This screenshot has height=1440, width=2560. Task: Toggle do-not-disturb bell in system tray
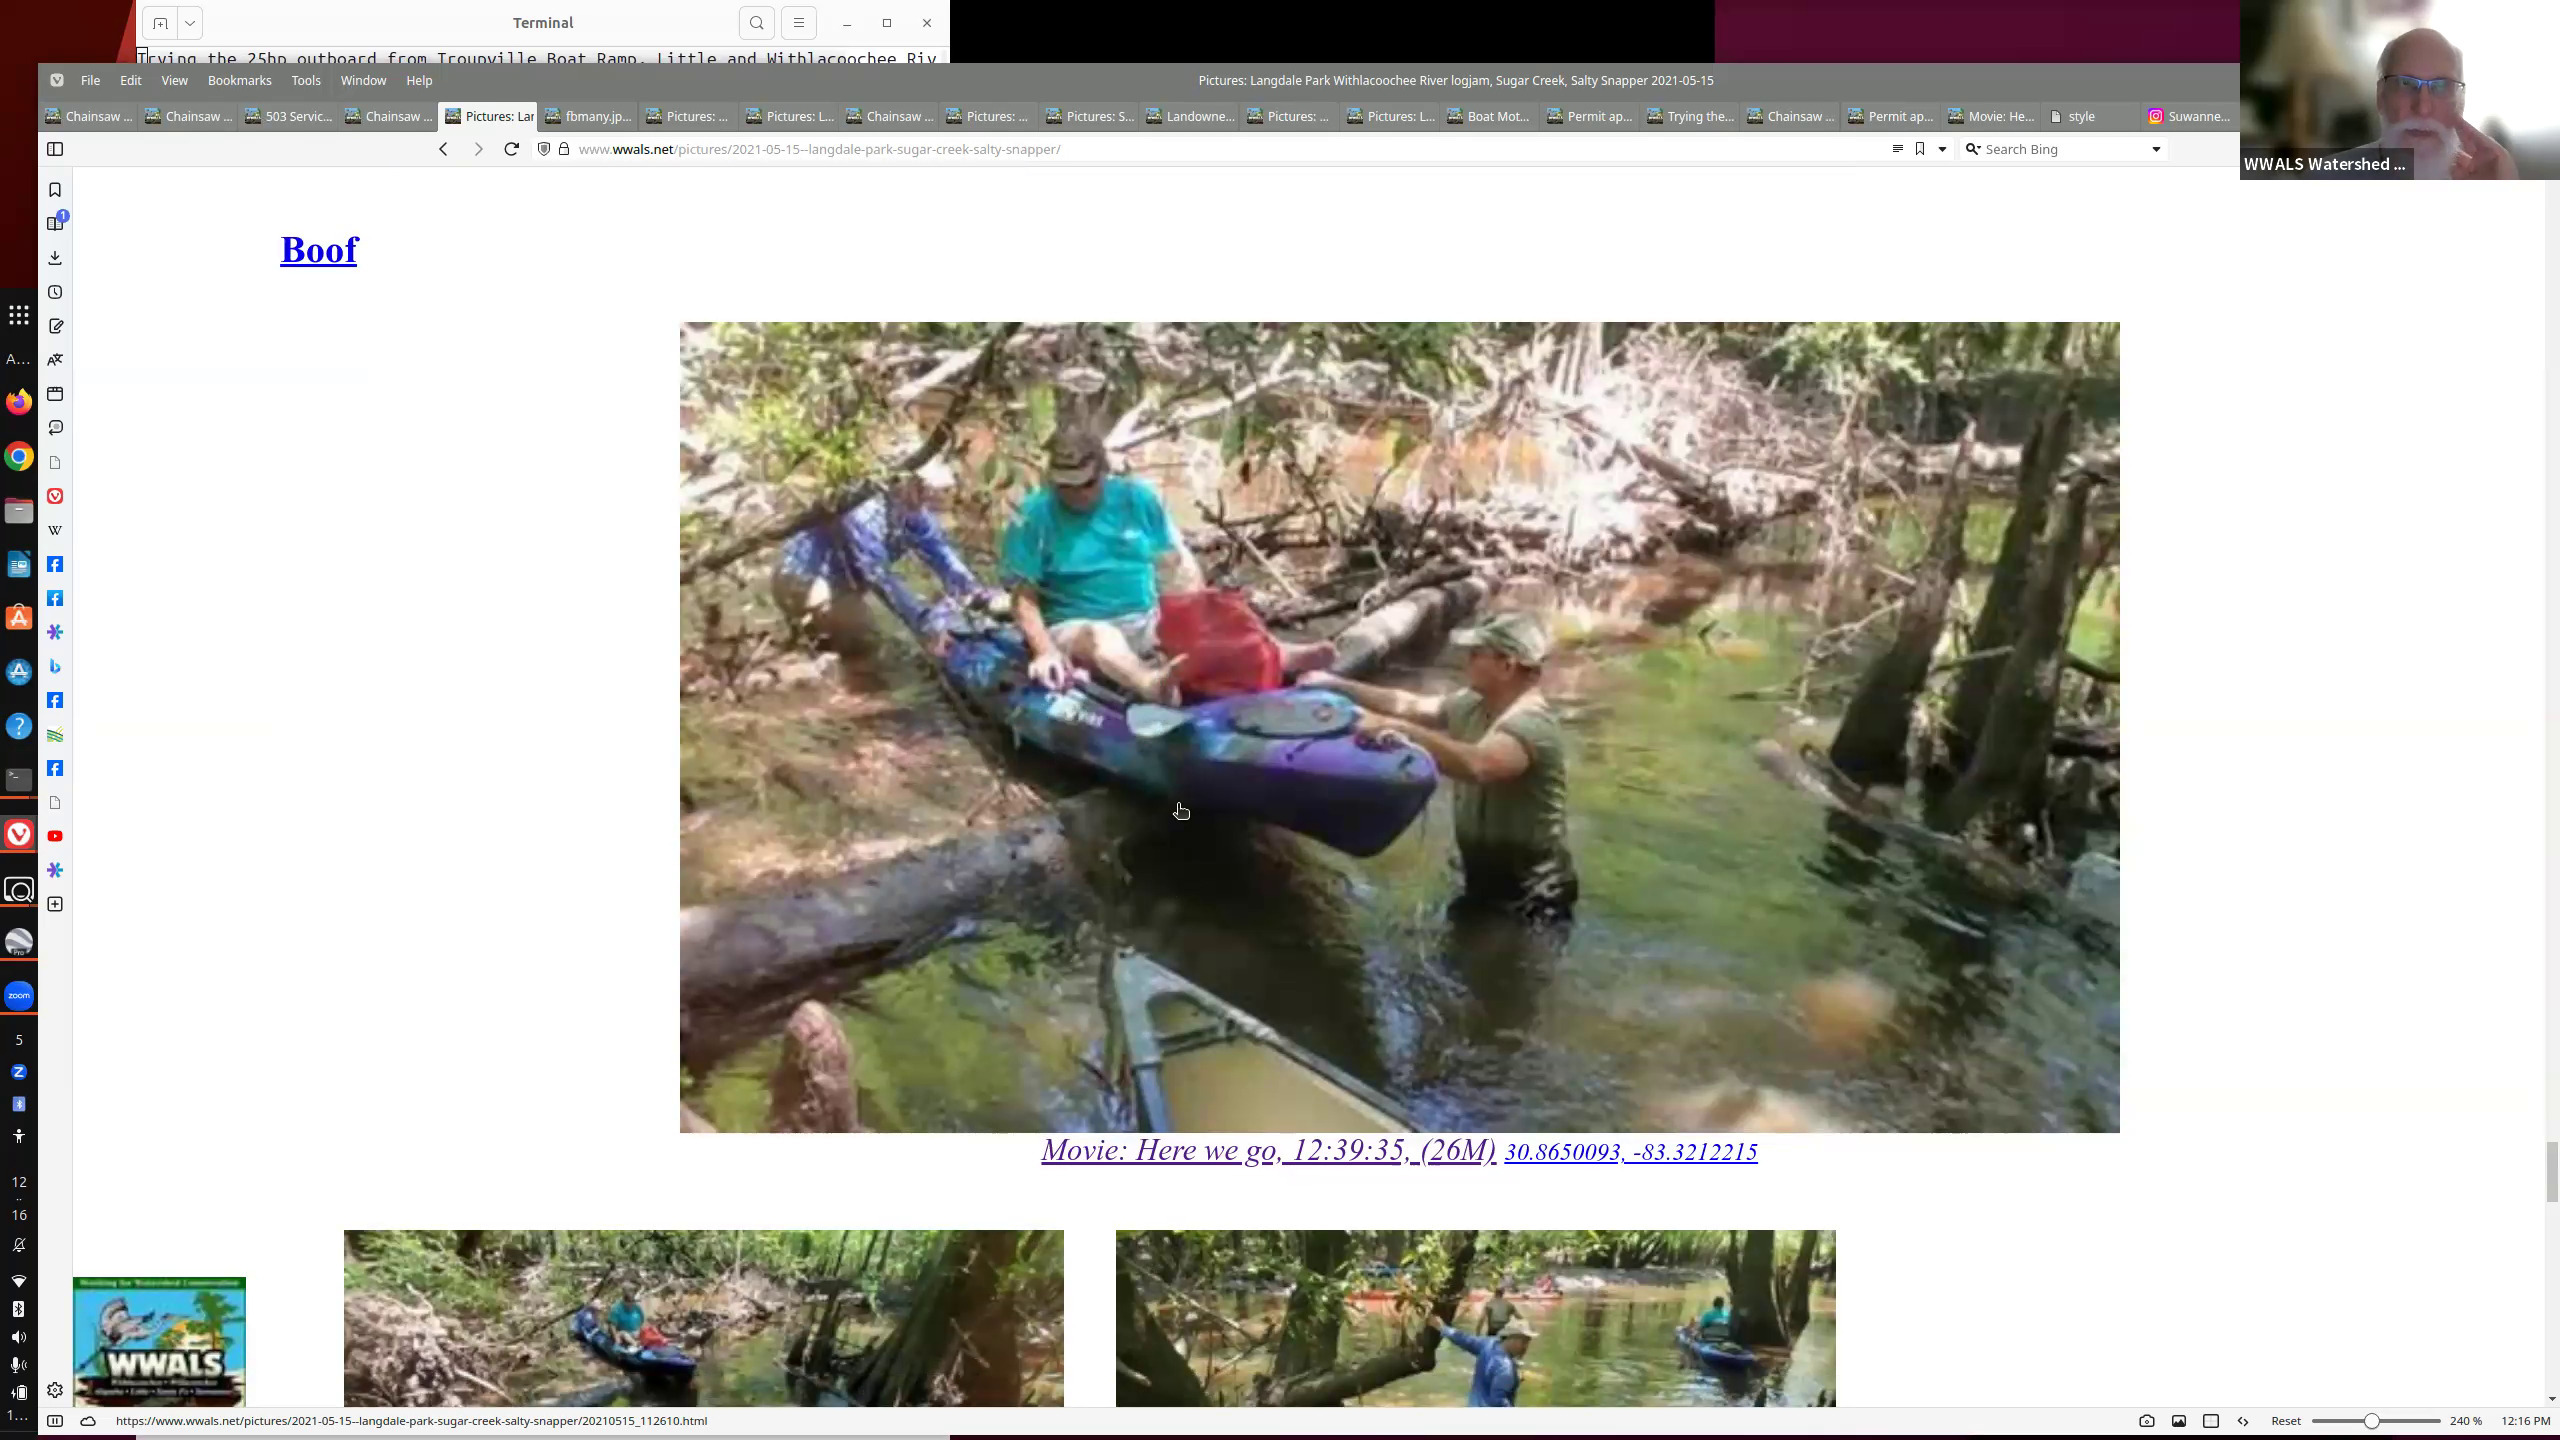coord(19,1245)
